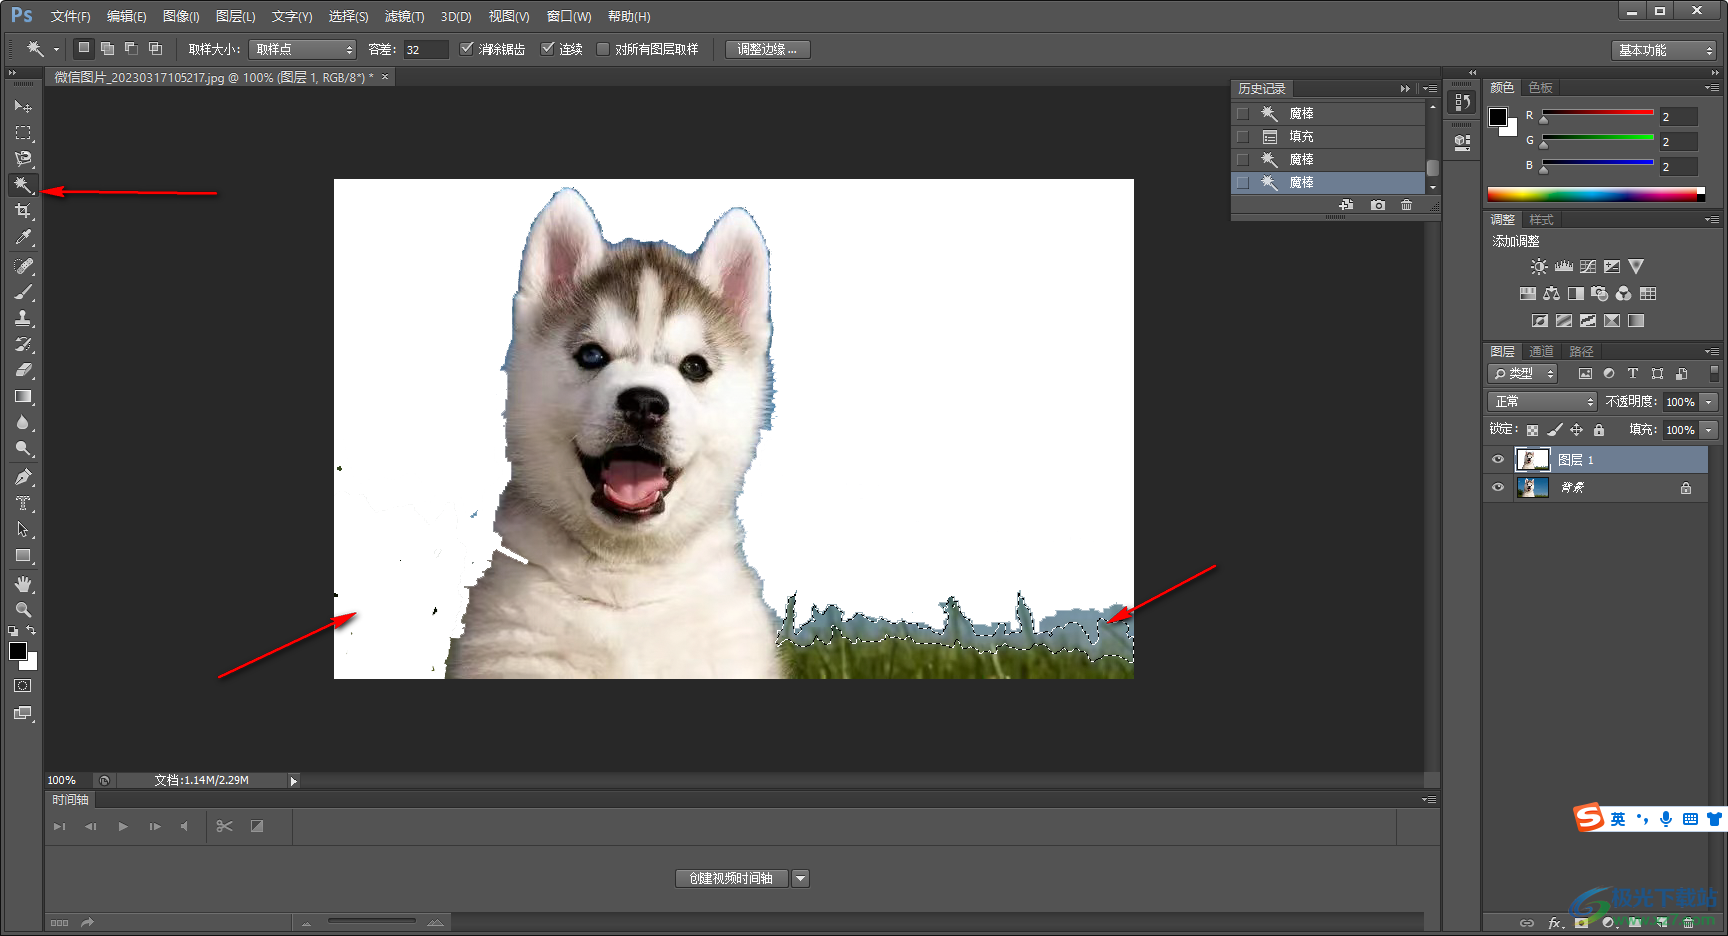The image size is (1728, 936).
Task: Click the 创建视频时间轴 button
Action: (x=731, y=878)
